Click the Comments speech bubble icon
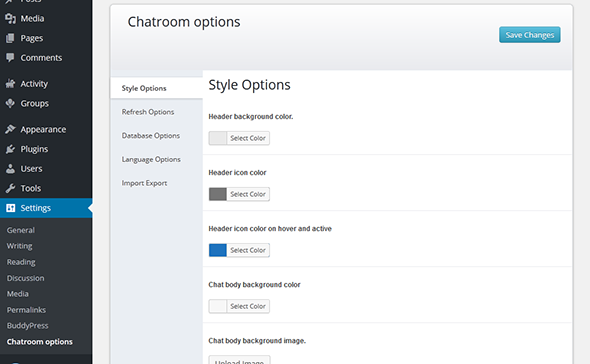 tap(11, 58)
